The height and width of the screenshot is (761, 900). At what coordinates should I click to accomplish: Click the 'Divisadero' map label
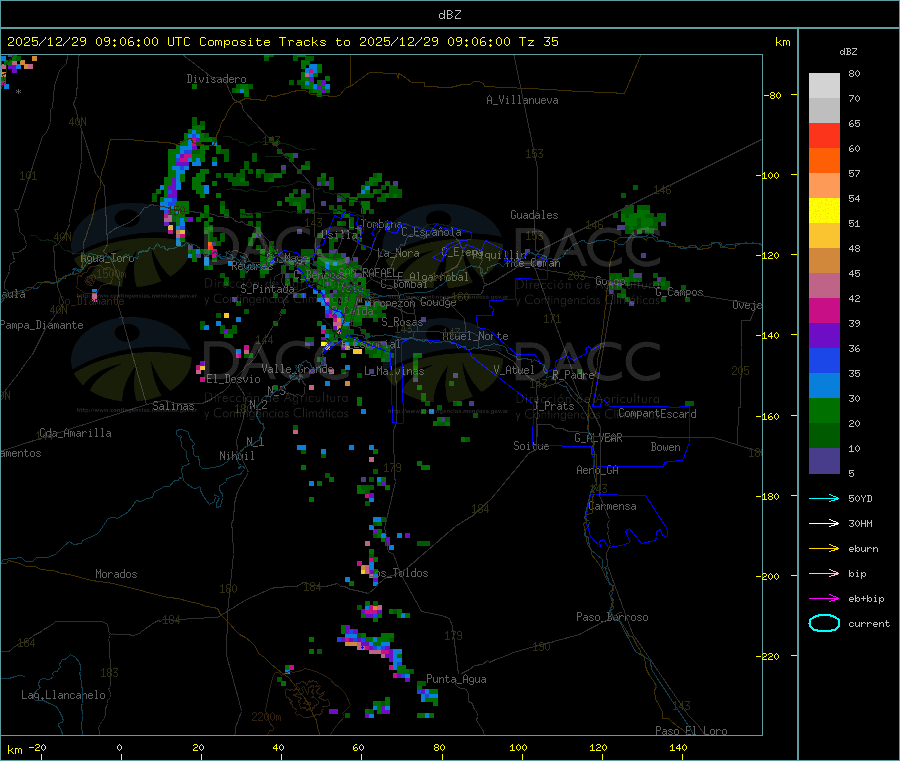click(x=216, y=79)
